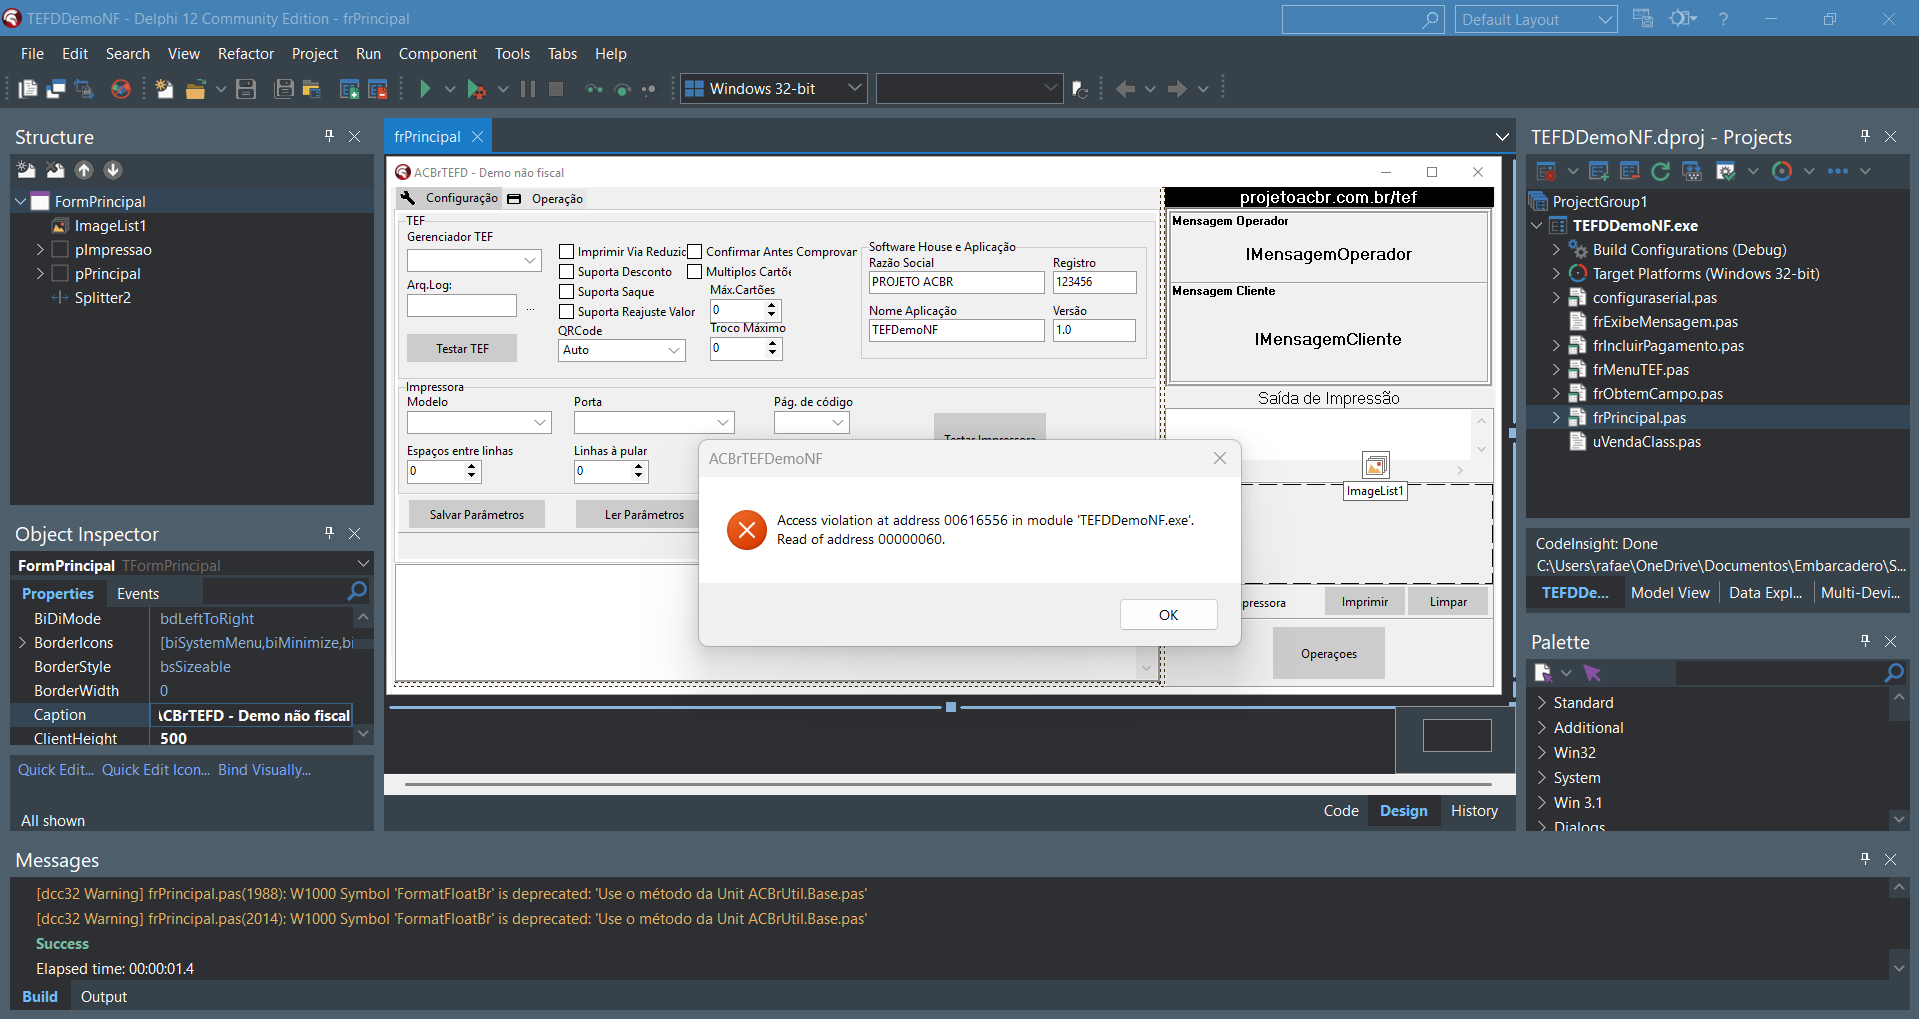Click the blue three-dots More icon in Projects
Screen dimensions: 1919x1019
(x=1838, y=171)
